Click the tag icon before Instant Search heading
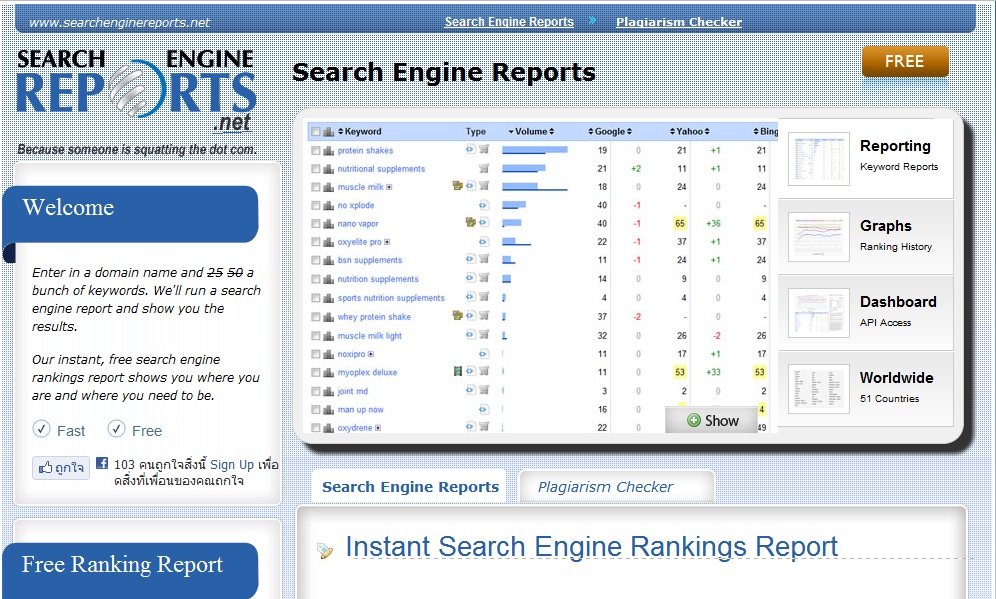Screen dimensions: 996x599 pyautogui.click(x=325, y=551)
